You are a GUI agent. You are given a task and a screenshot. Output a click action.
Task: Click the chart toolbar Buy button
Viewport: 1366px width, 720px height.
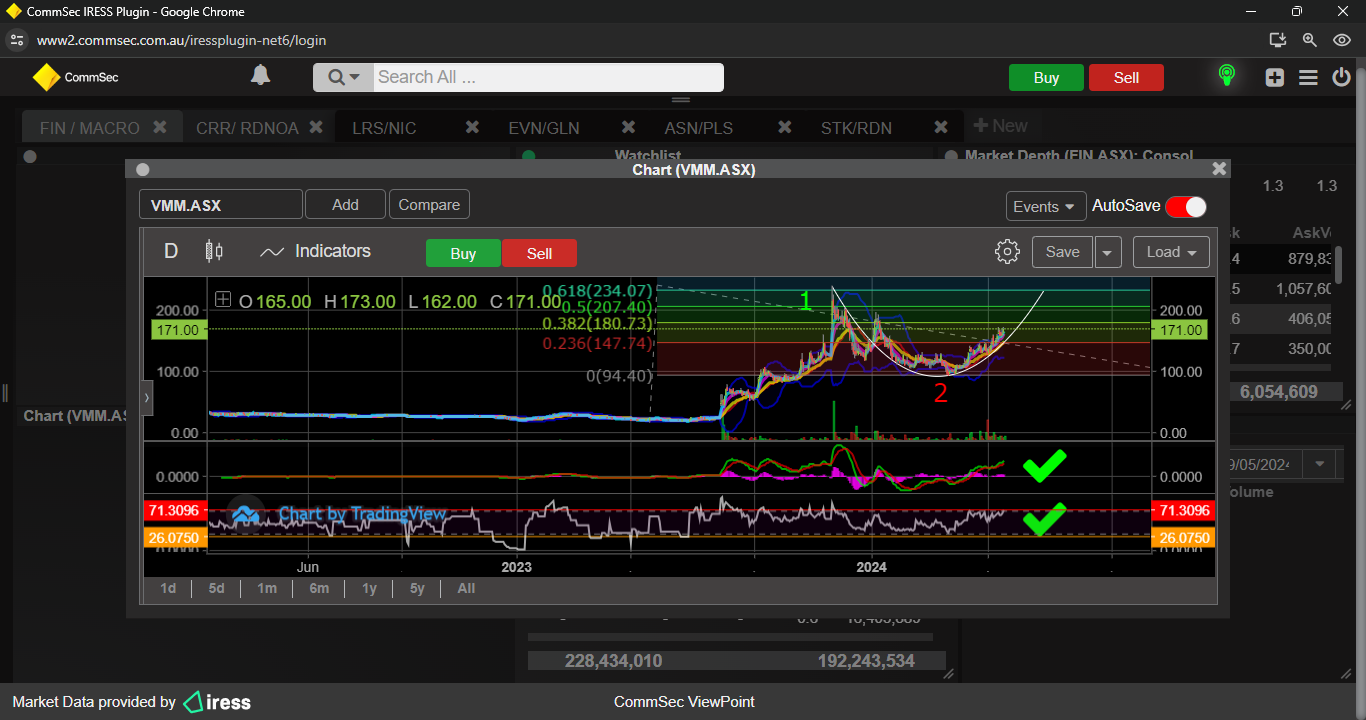463,253
